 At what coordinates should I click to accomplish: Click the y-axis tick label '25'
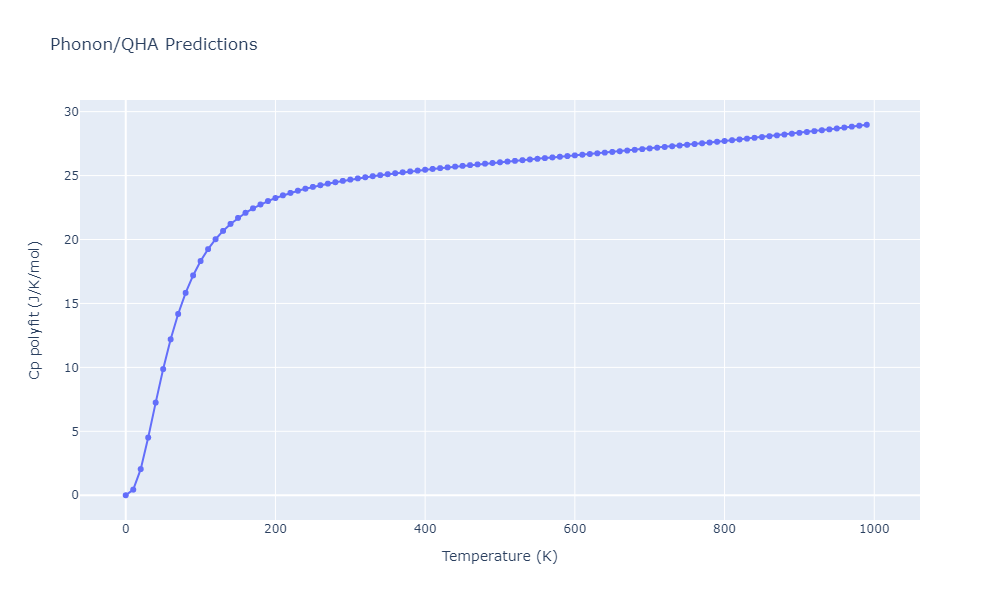[x=64, y=176]
